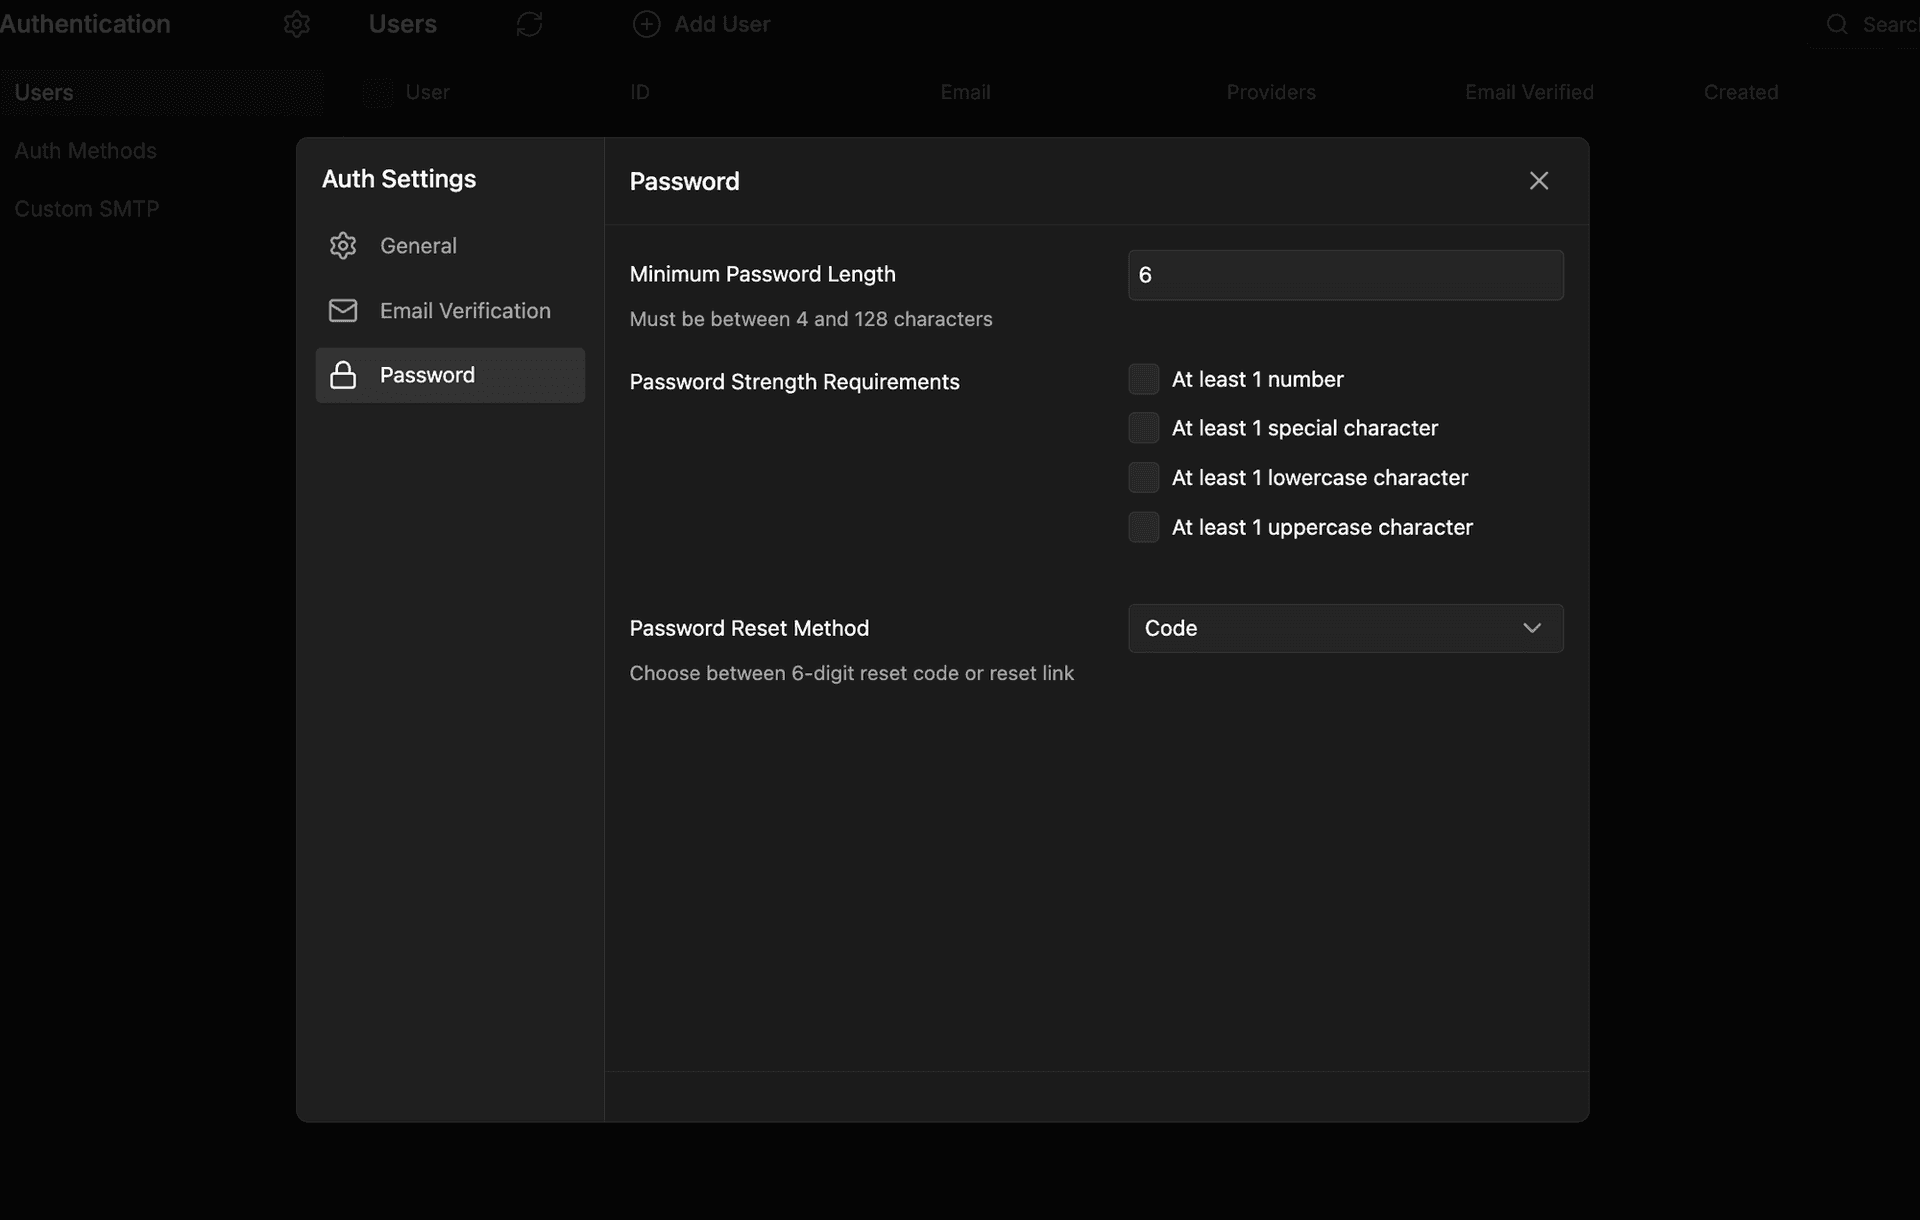Viewport: 1920px width, 1220px height.
Task: Click the Providers column header
Action: [1271, 92]
